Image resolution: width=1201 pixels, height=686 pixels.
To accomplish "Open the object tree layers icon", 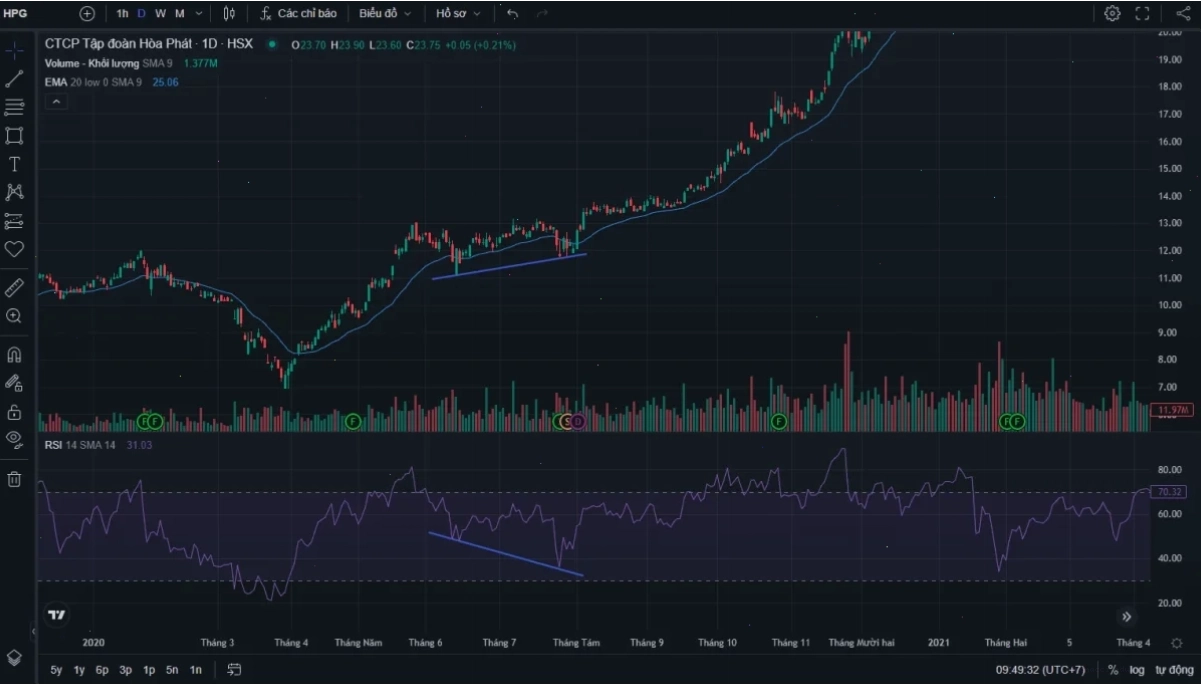I will tap(14, 657).
